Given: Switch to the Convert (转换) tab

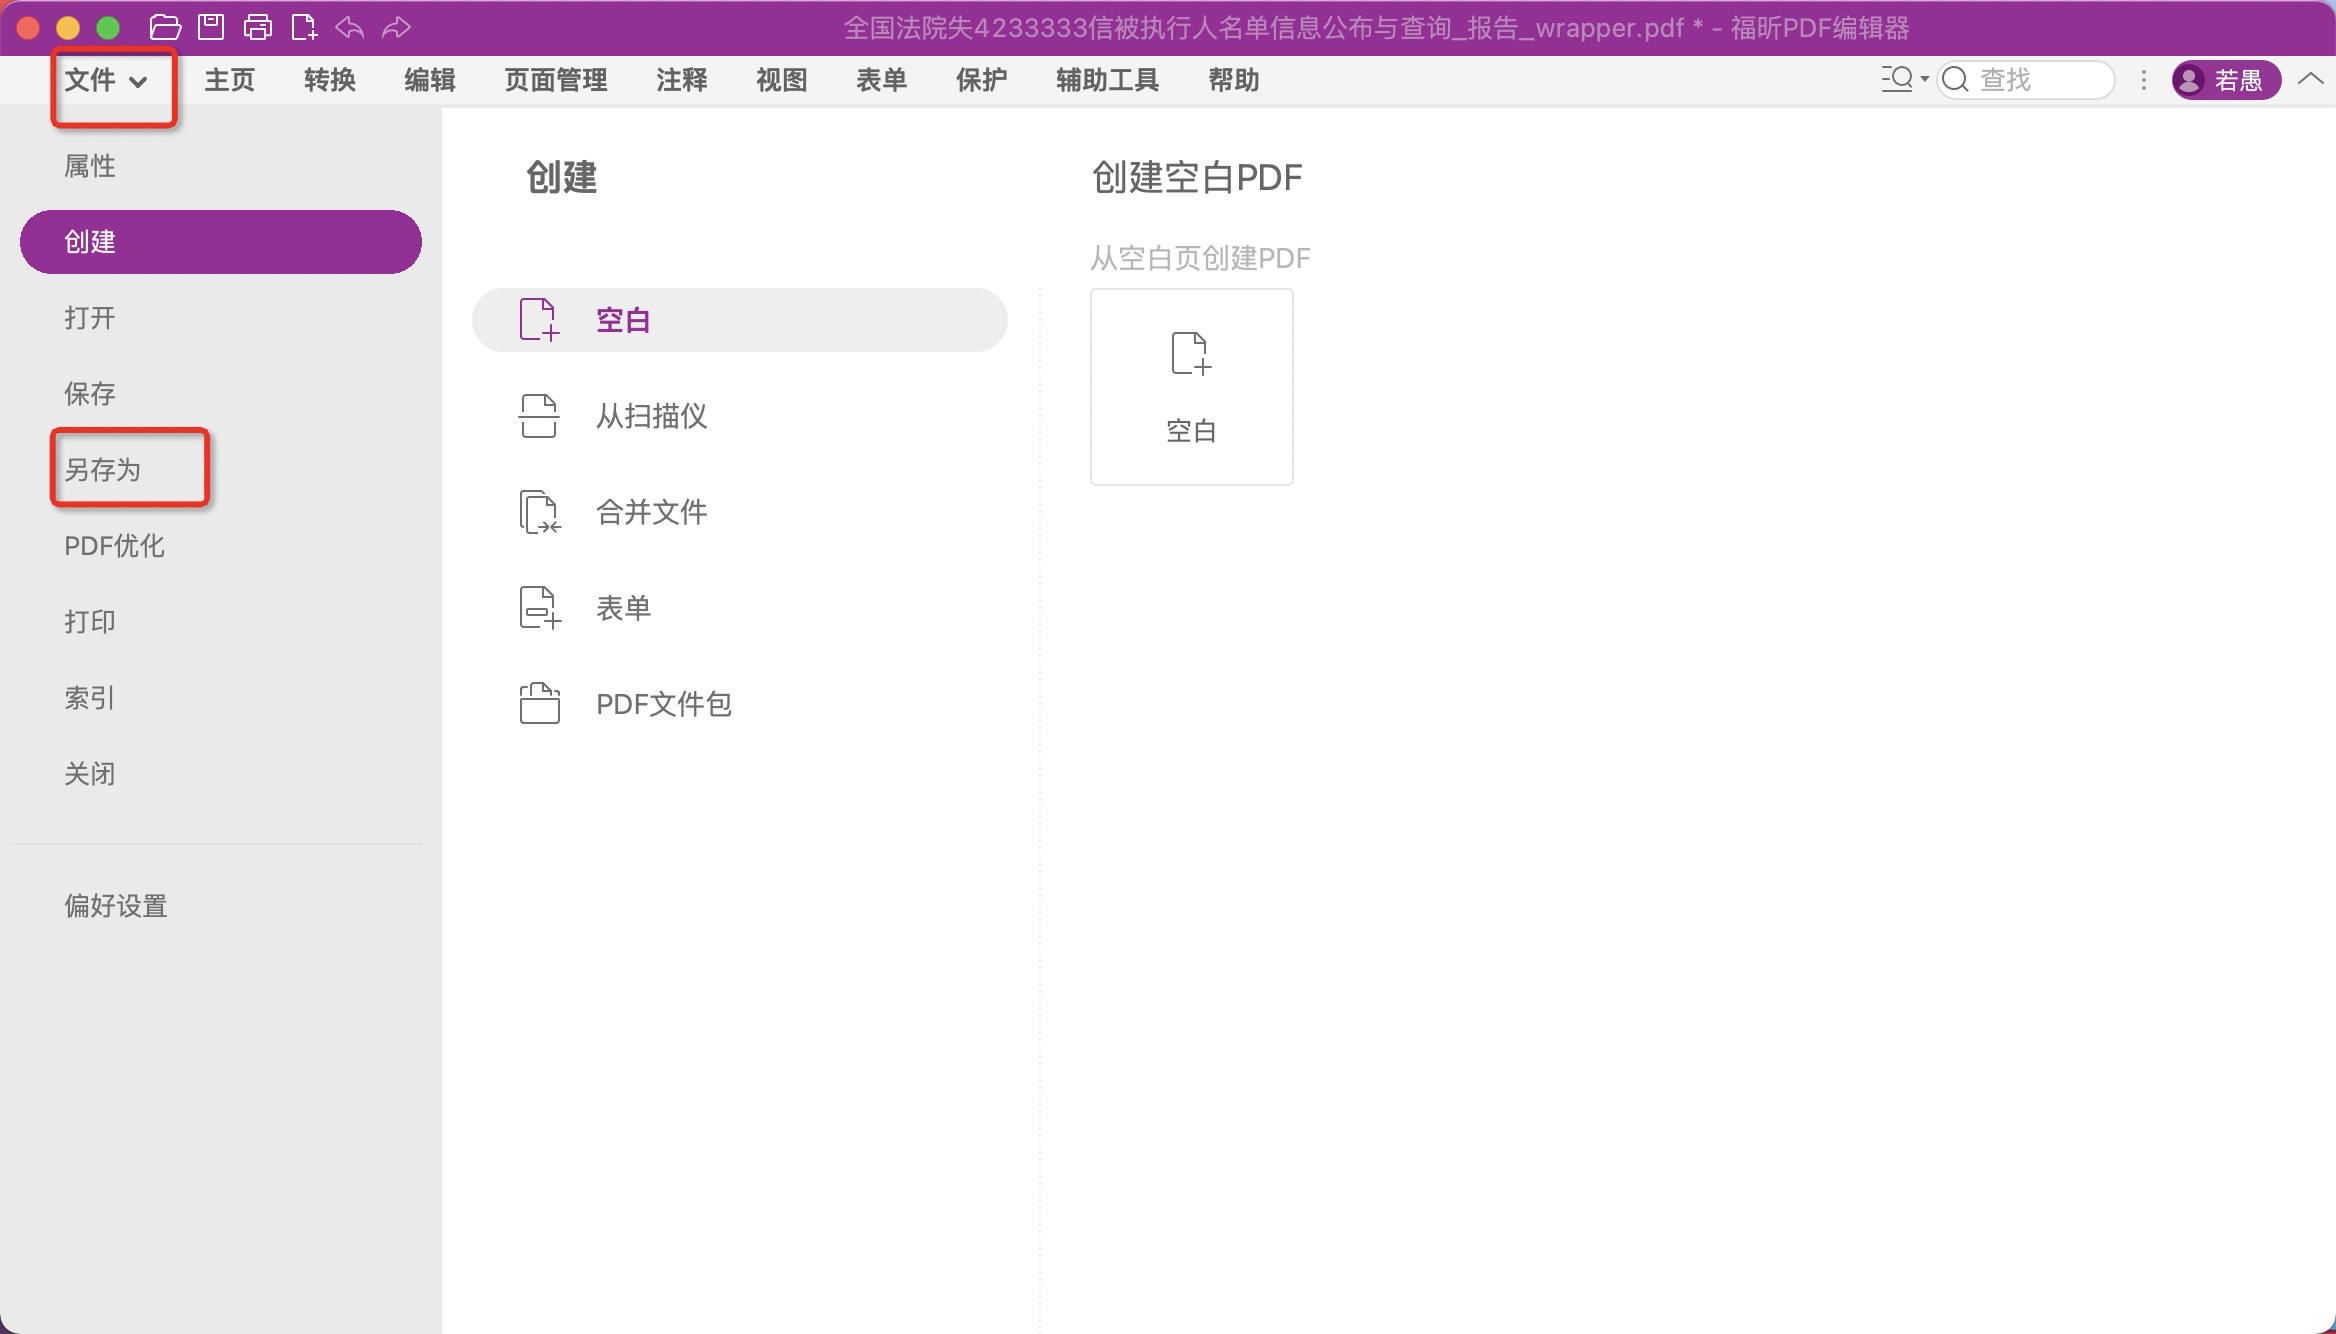Looking at the screenshot, I should click(330, 80).
